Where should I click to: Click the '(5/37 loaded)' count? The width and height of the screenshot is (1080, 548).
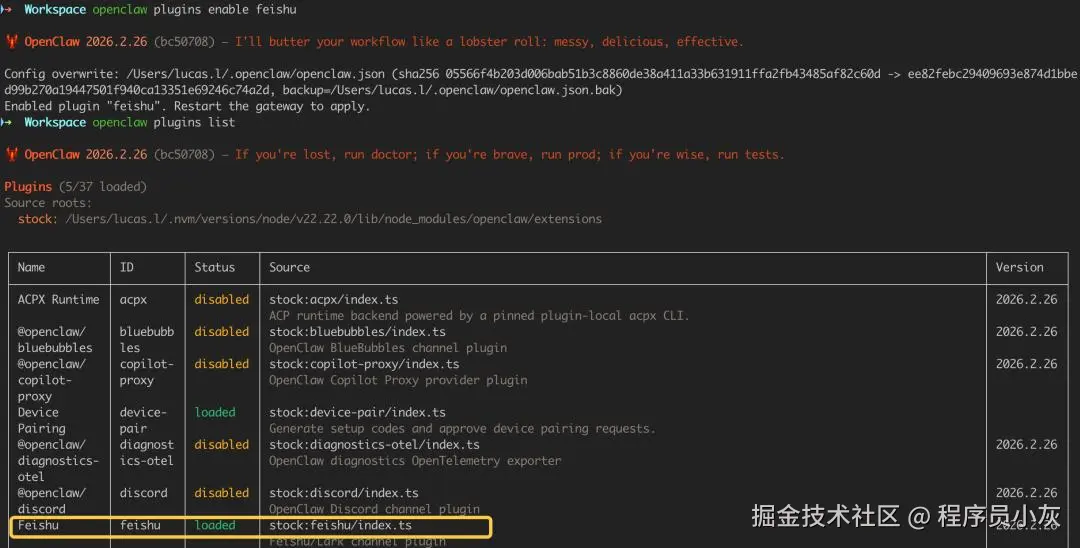pos(103,187)
